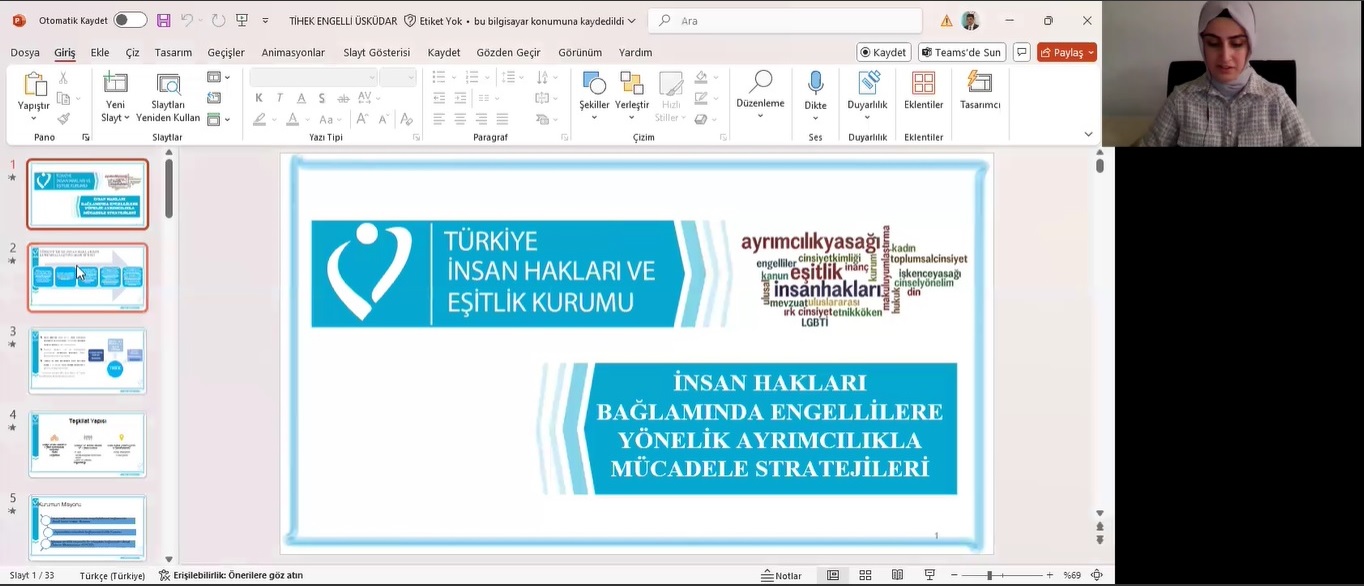Toggle Otomatik Kaydet switch

(x=130, y=21)
